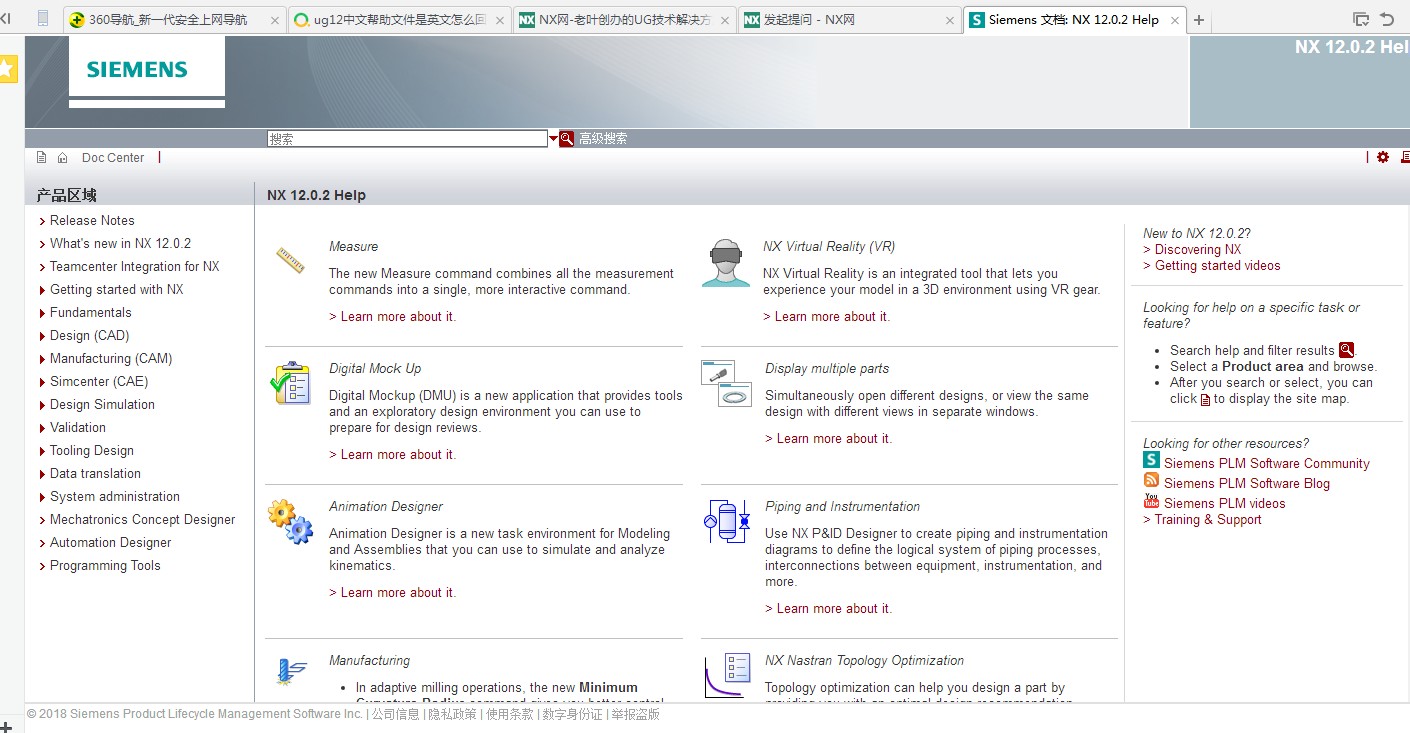Open the search box dropdown arrow
The height and width of the screenshot is (733, 1410).
(x=553, y=139)
